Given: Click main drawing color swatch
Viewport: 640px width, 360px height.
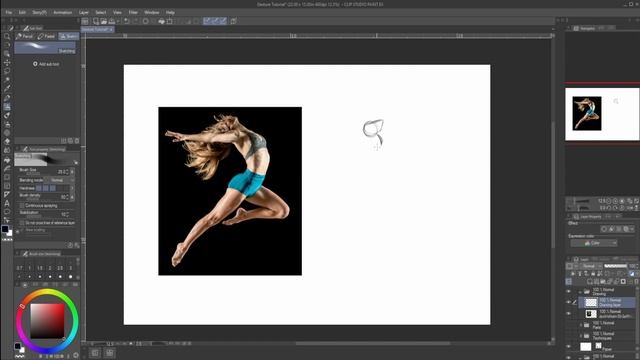Looking at the screenshot, I should [x=5, y=229].
